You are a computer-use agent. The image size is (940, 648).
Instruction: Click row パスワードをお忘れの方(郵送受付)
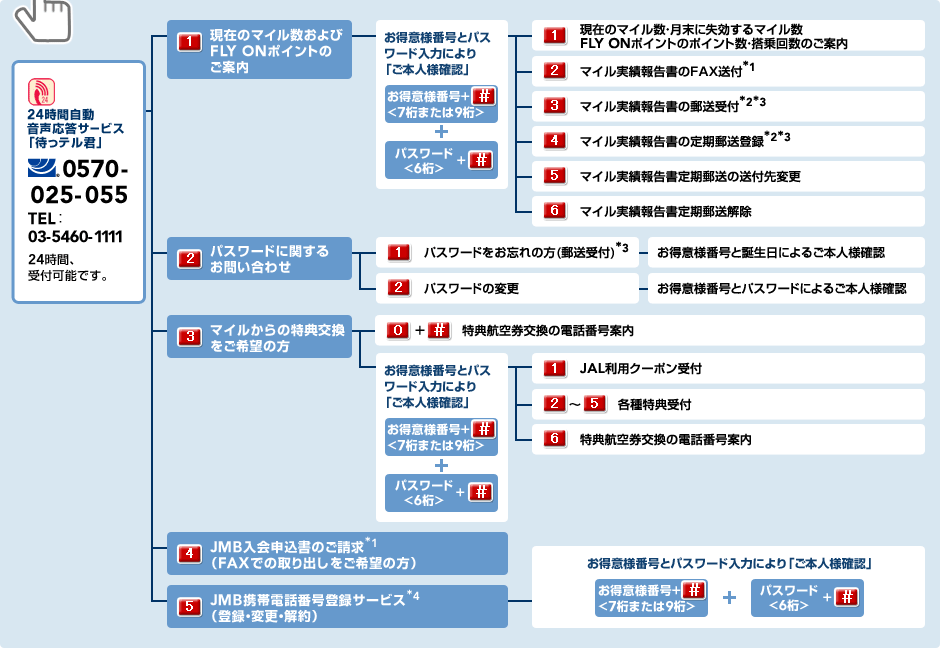coord(507,252)
